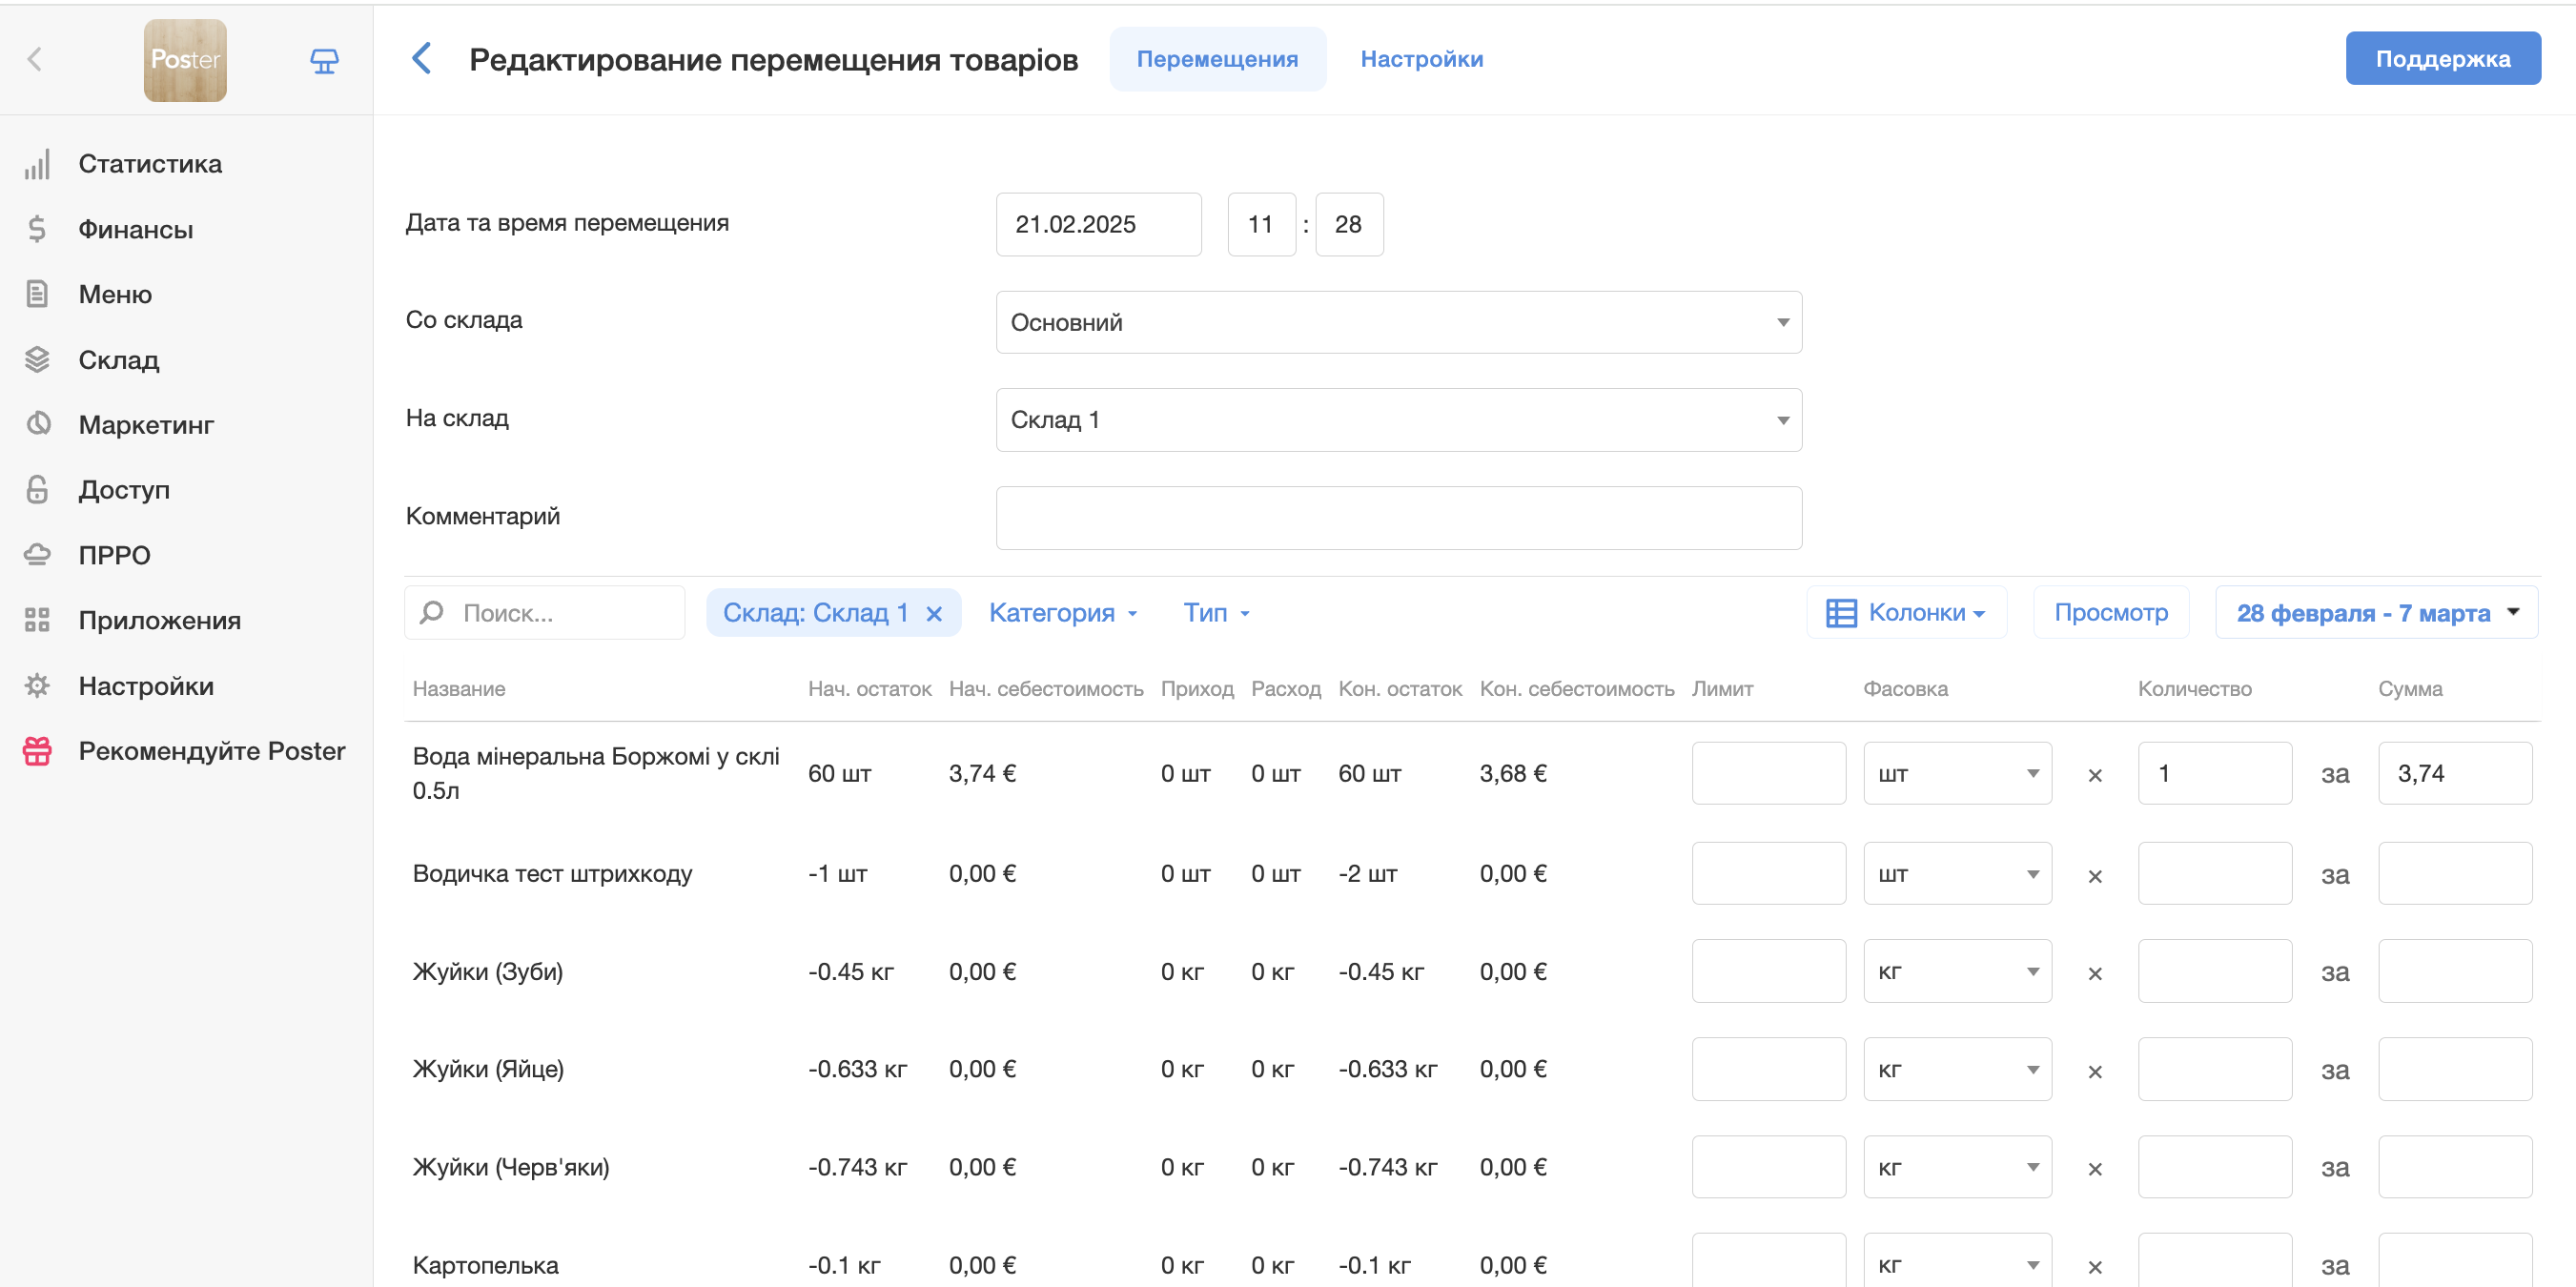This screenshot has height=1287, width=2576.
Task: Click the Комментарий input field
Action: [x=1398, y=518]
